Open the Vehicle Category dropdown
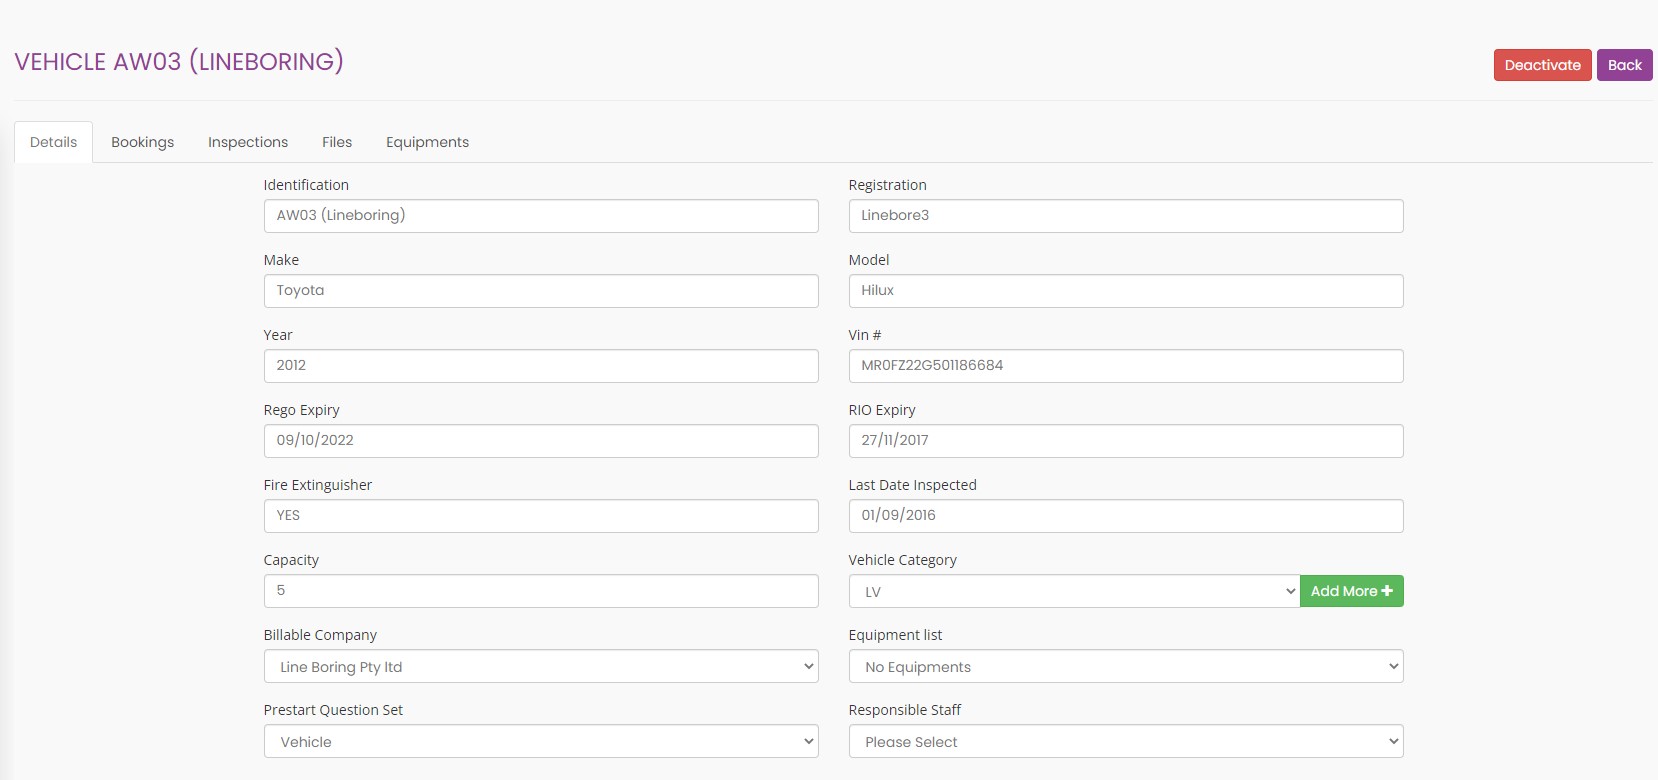 1073,591
